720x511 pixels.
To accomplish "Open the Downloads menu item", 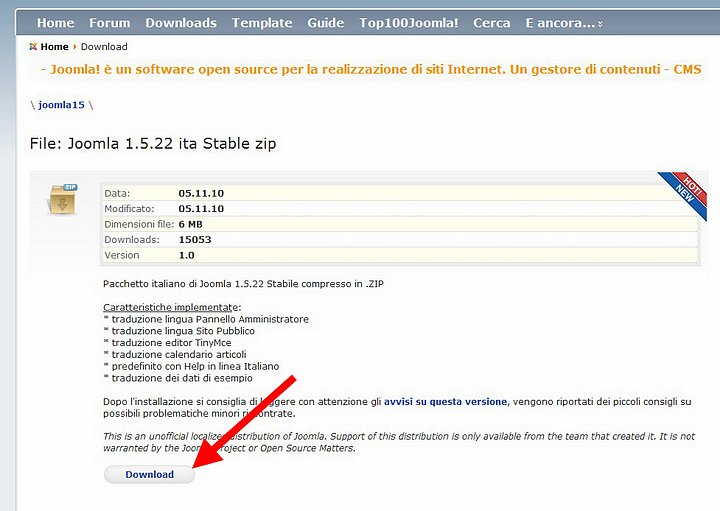I will [x=181, y=23].
